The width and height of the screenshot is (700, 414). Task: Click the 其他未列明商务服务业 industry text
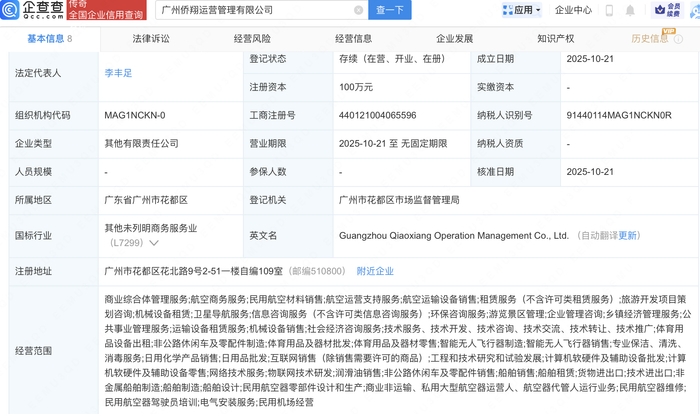tap(150, 228)
